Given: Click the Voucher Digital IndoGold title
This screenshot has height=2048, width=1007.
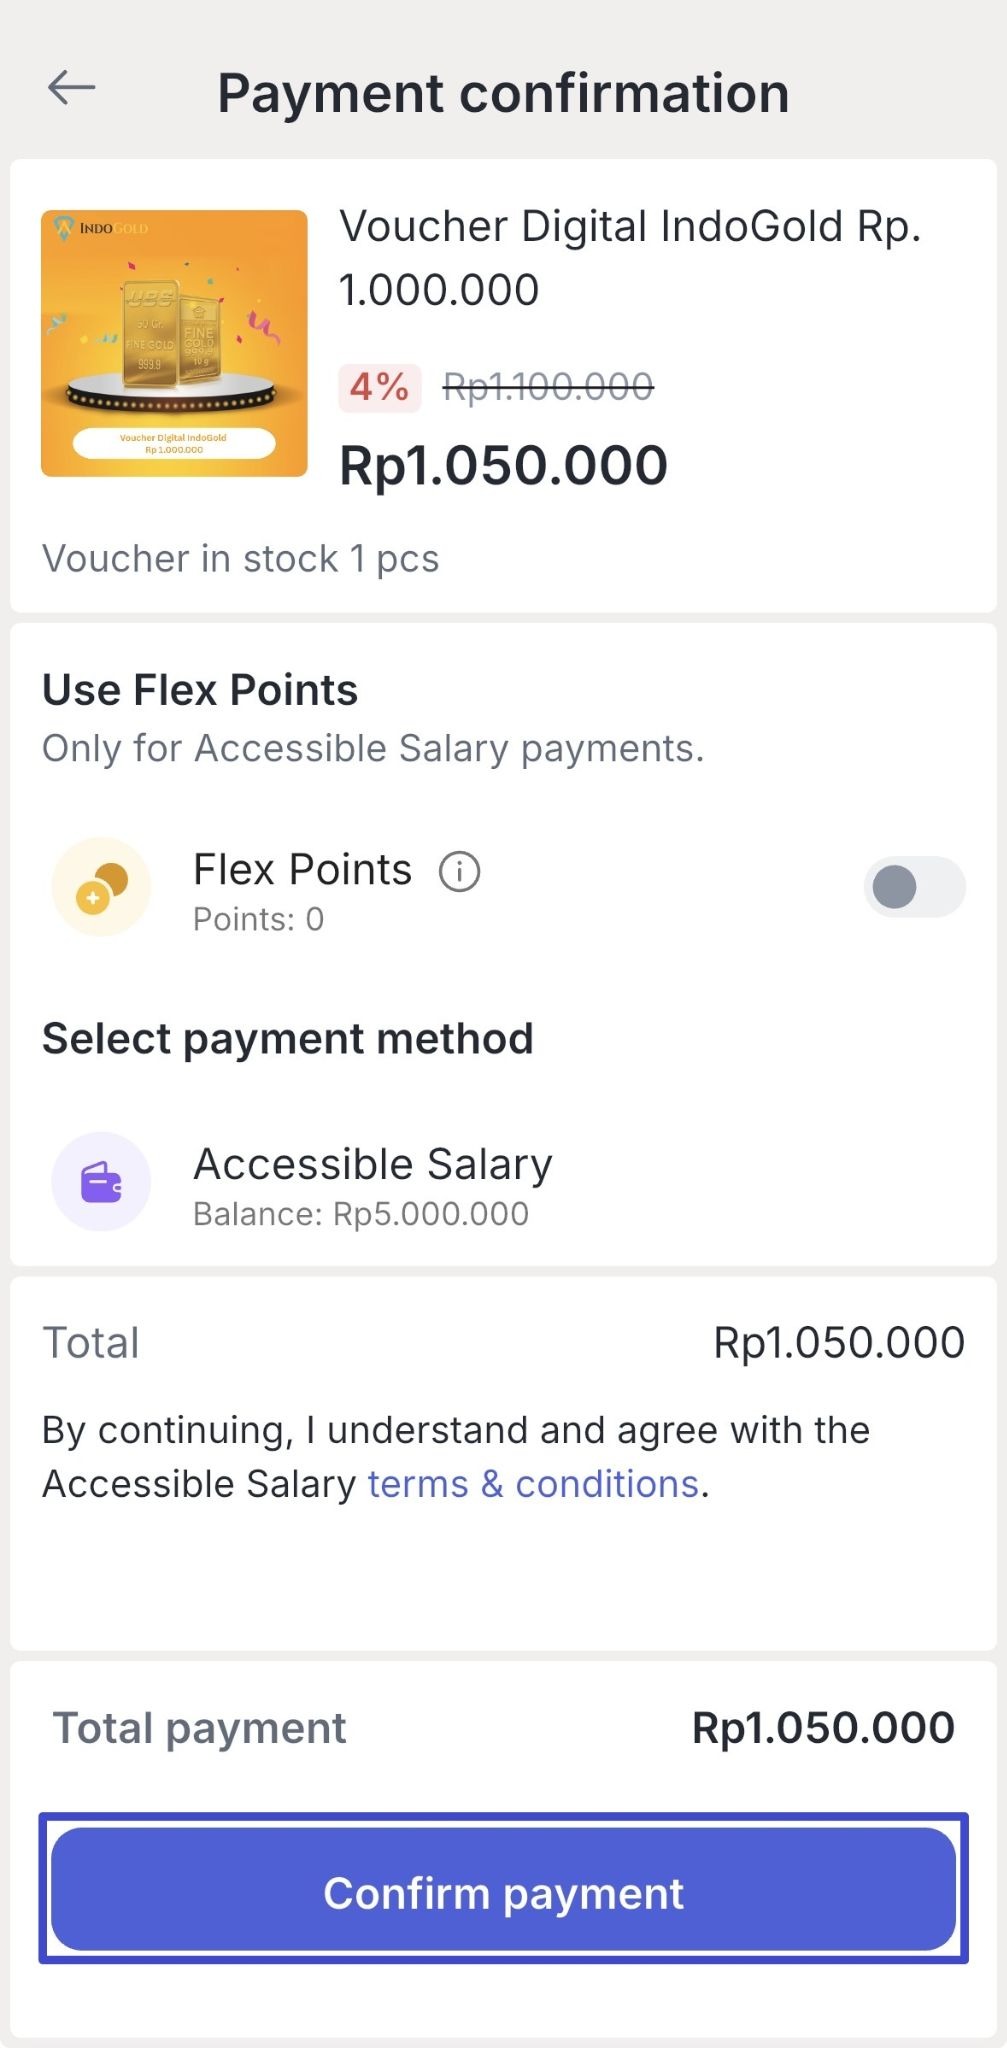Looking at the screenshot, I should click(629, 258).
